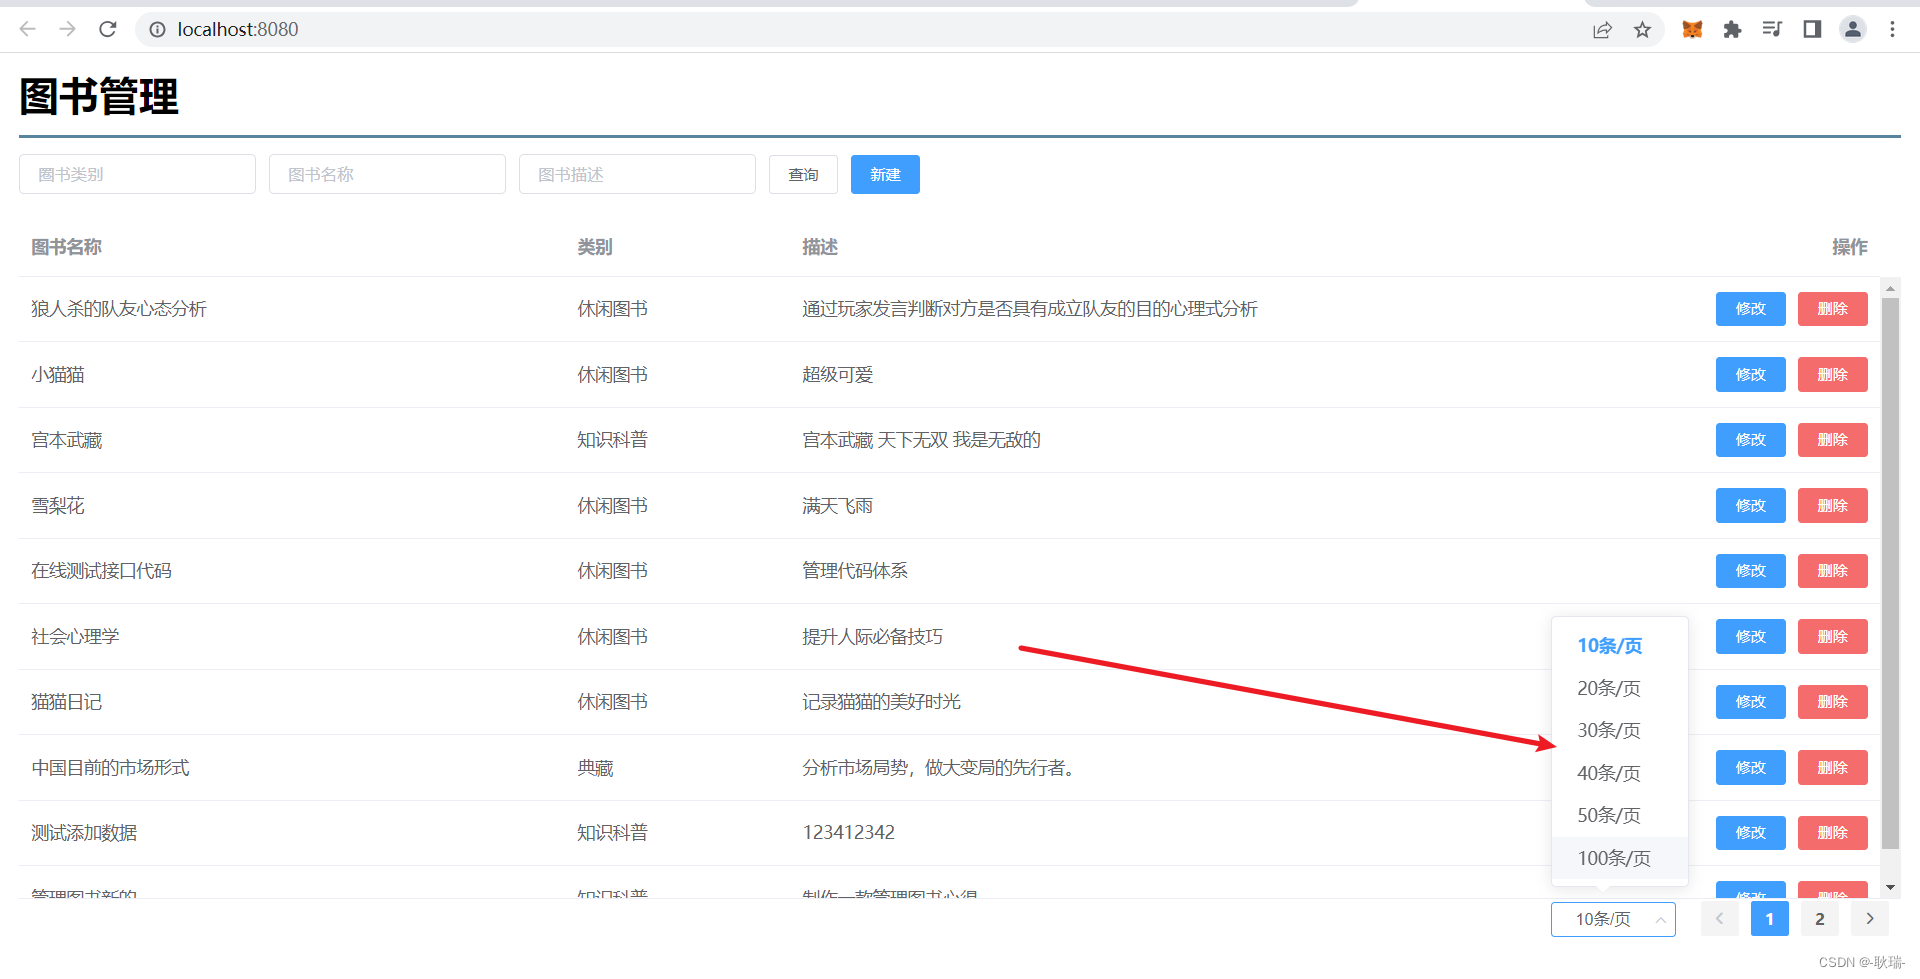Click the 宫本武藏 天下无双 我是无敌的 description
This screenshot has width=1920, height=979.
click(921, 440)
